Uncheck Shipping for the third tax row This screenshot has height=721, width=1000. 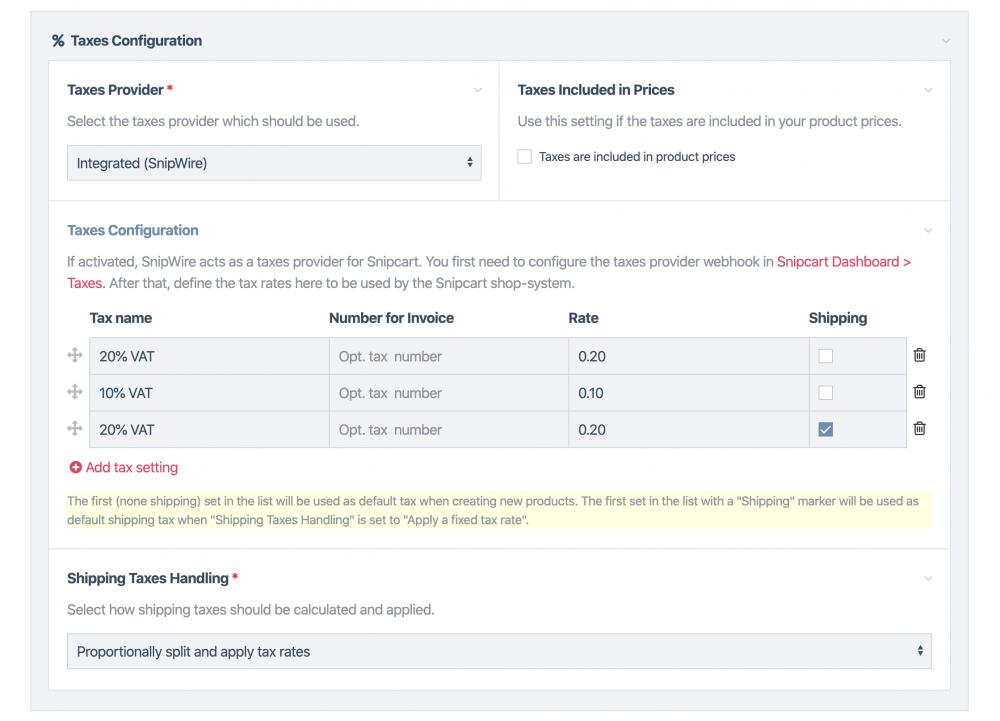[x=825, y=430]
